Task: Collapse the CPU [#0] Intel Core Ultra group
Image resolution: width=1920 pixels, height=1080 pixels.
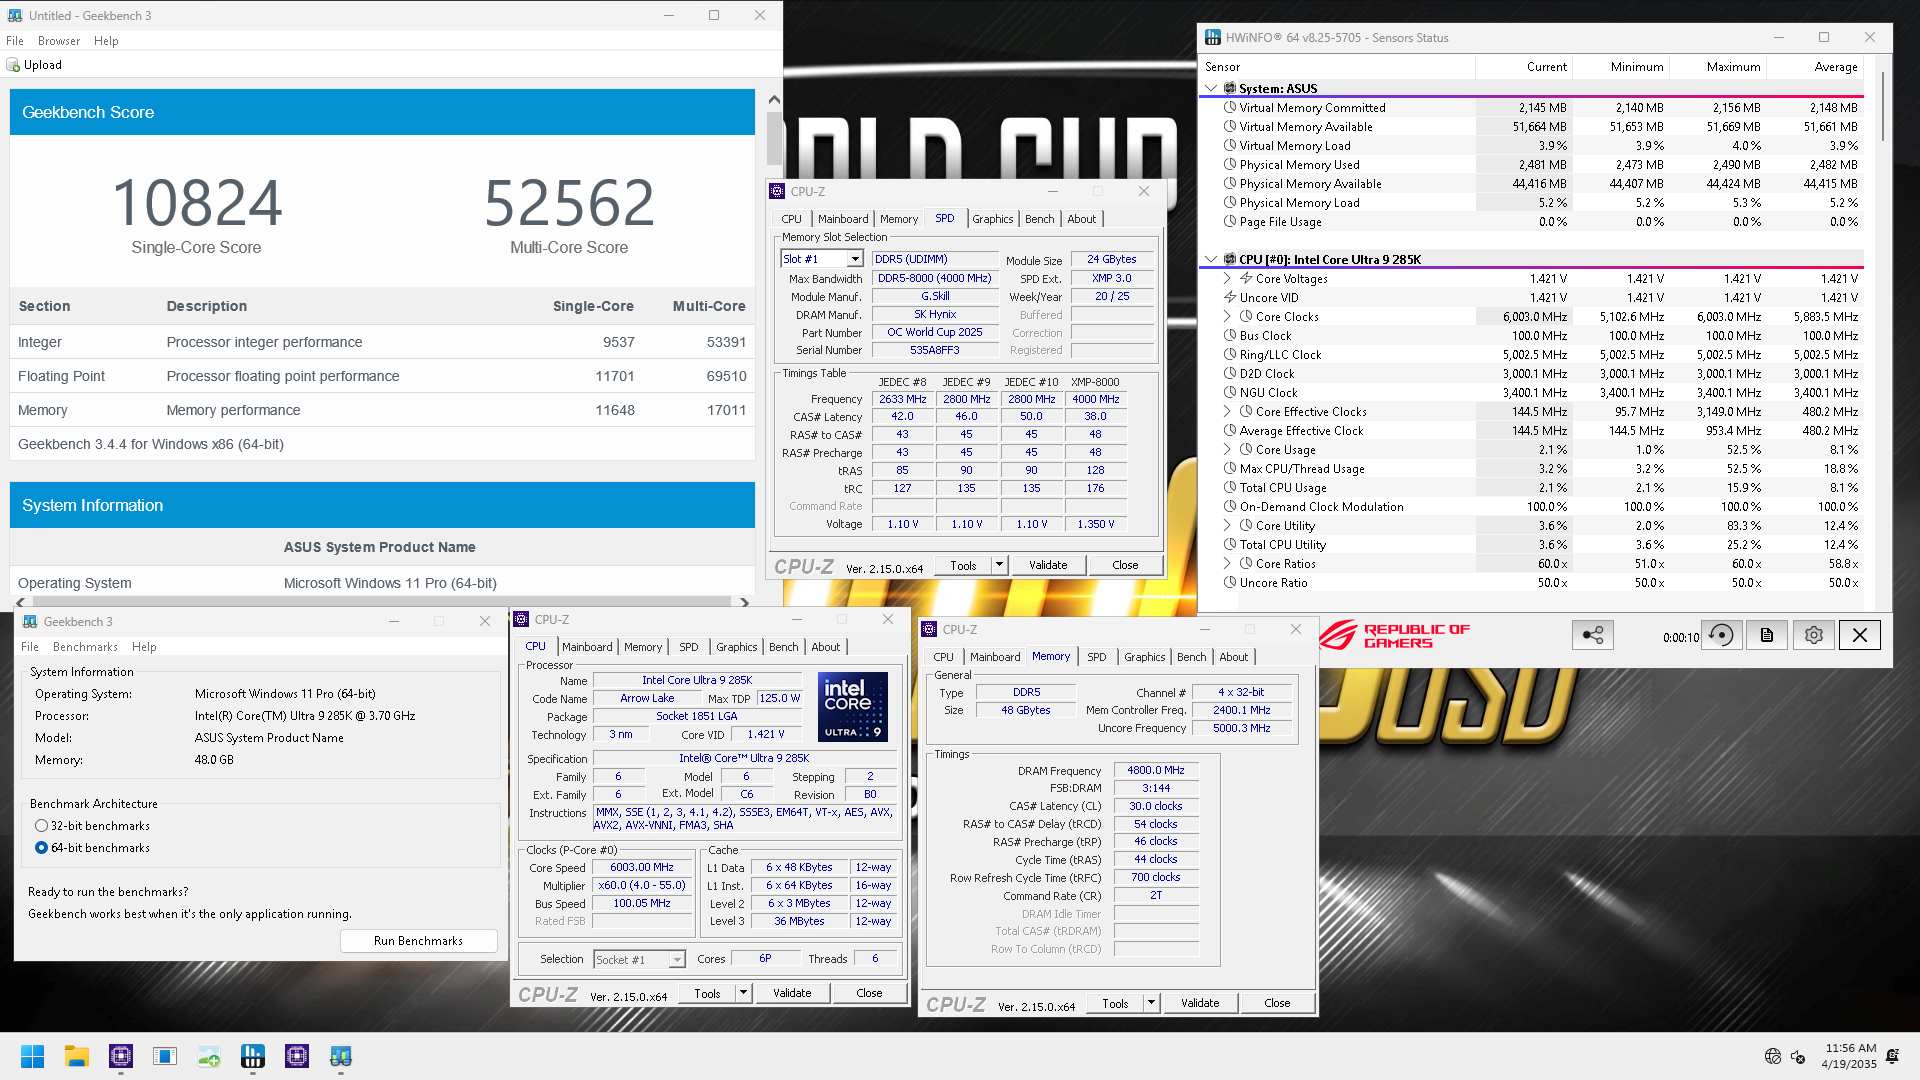Action: click(1211, 259)
